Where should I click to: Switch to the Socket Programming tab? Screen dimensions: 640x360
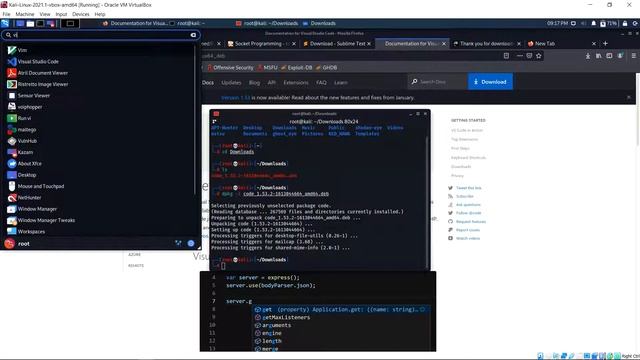coord(262,44)
